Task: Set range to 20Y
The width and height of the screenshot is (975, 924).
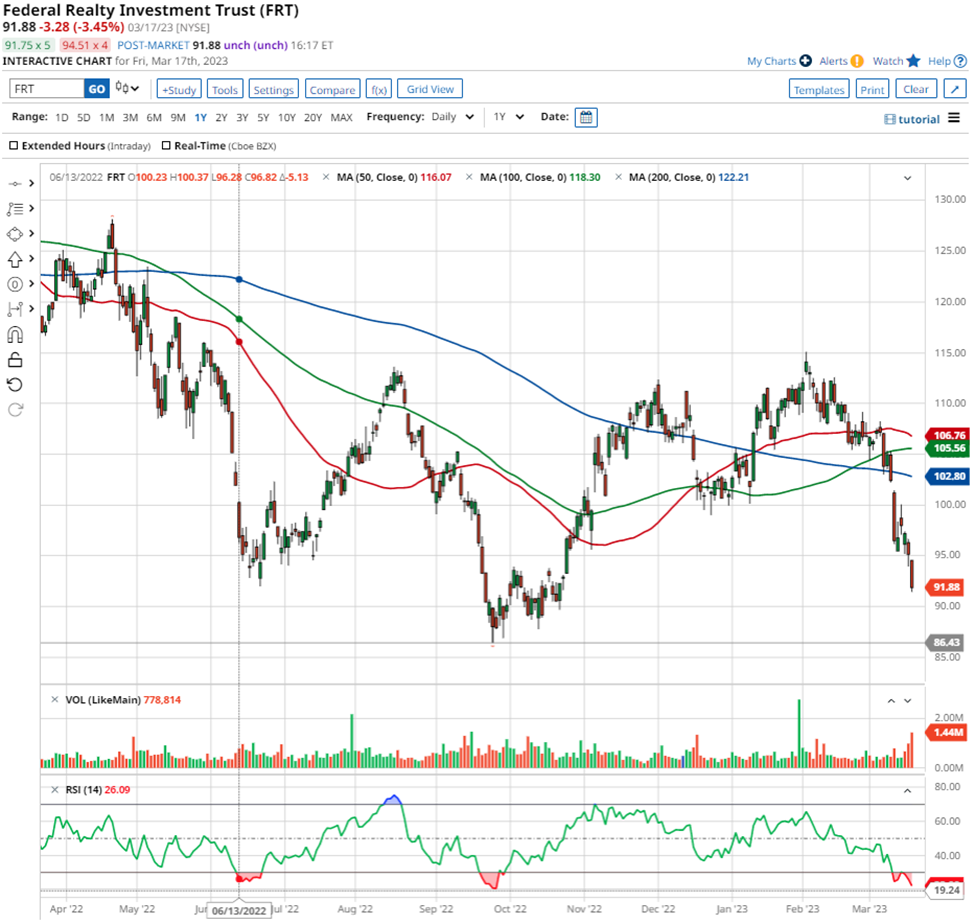Action: [x=313, y=118]
